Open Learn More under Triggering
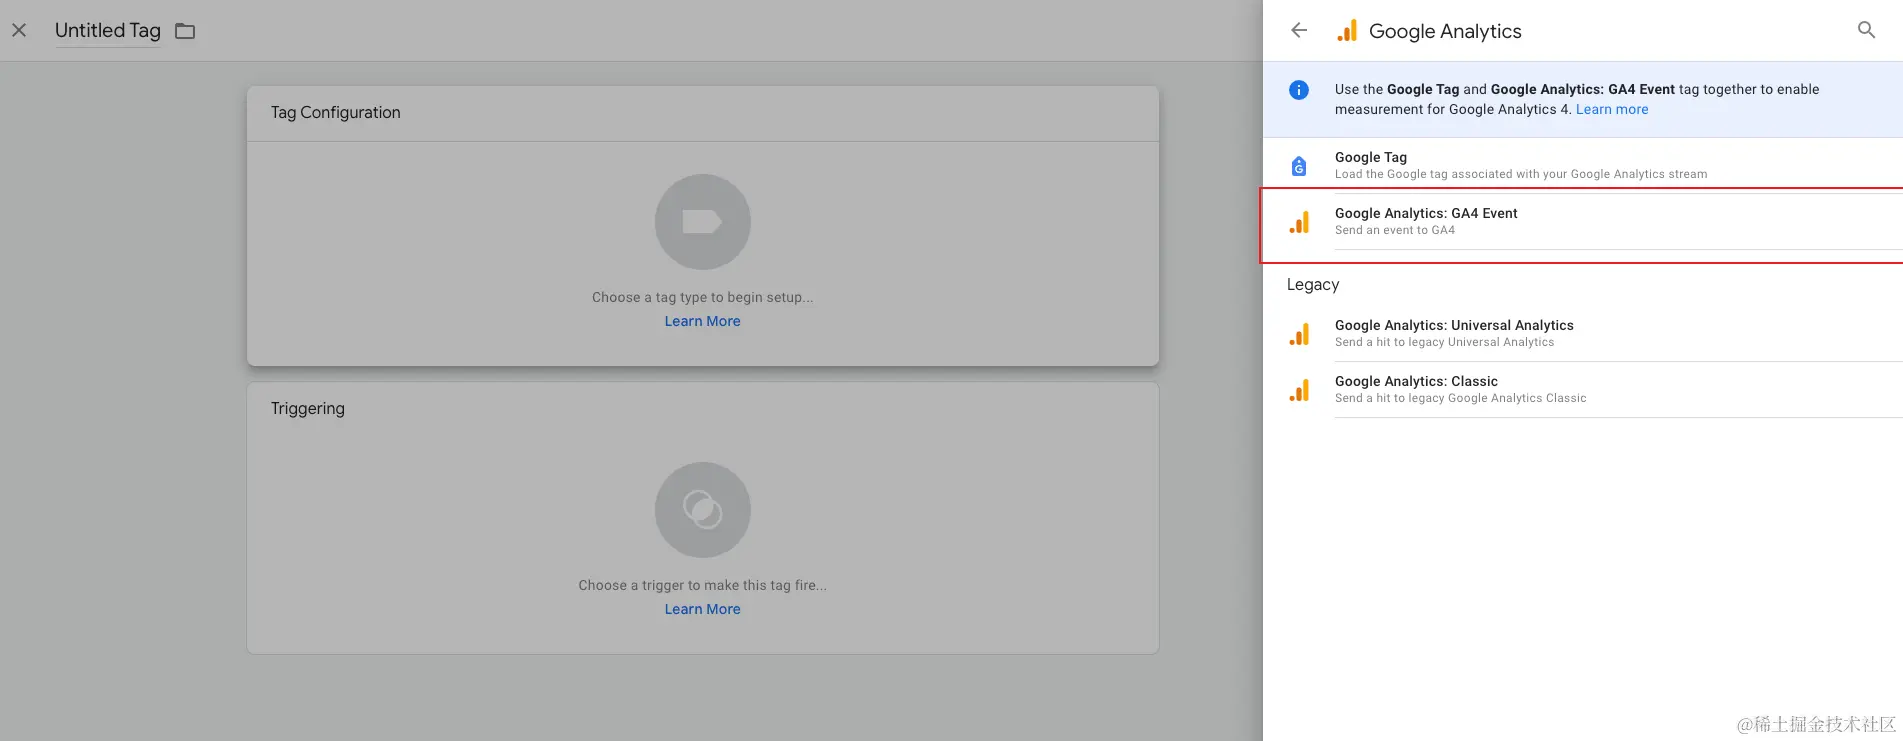The width and height of the screenshot is (1903, 741). (x=702, y=609)
